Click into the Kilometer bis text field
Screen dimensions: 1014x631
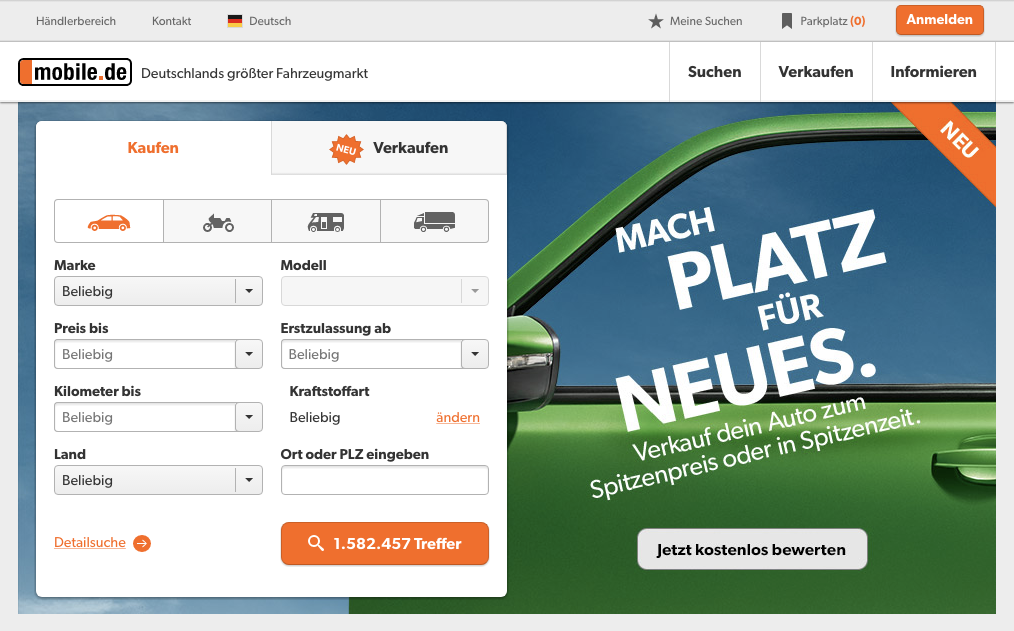click(145, 417)
